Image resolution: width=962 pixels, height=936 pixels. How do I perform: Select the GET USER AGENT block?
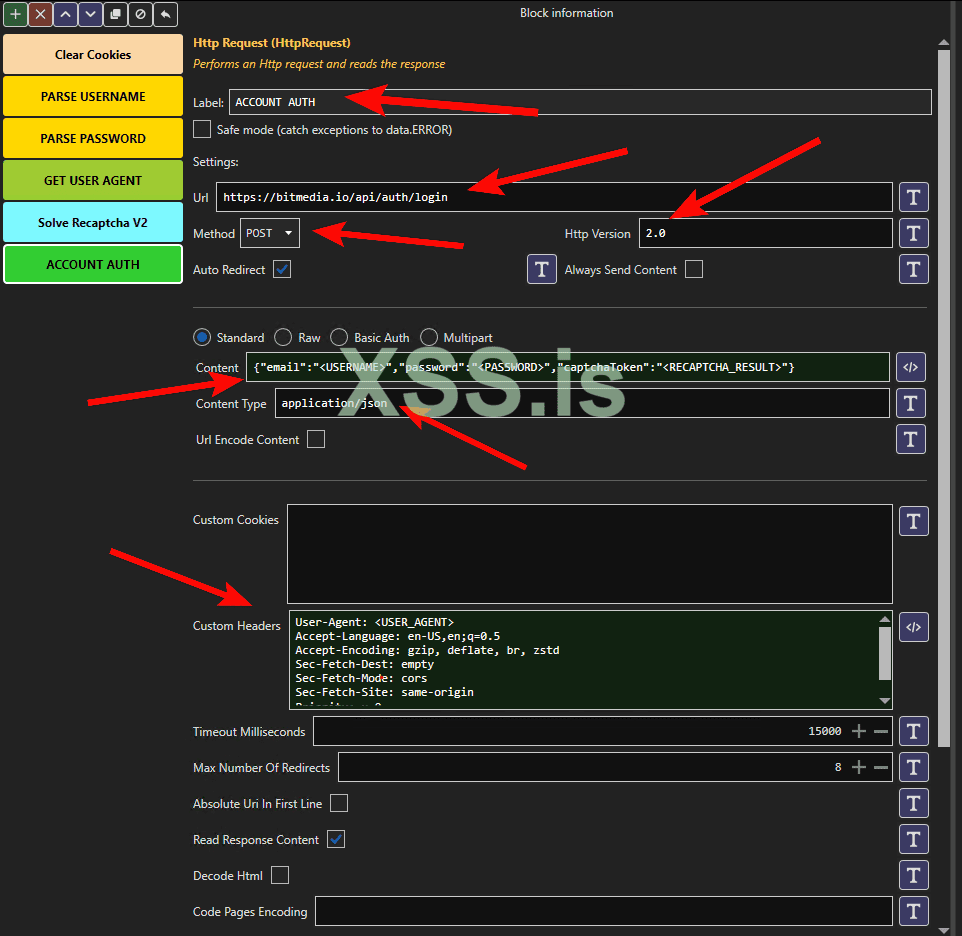tap(93, 180)
